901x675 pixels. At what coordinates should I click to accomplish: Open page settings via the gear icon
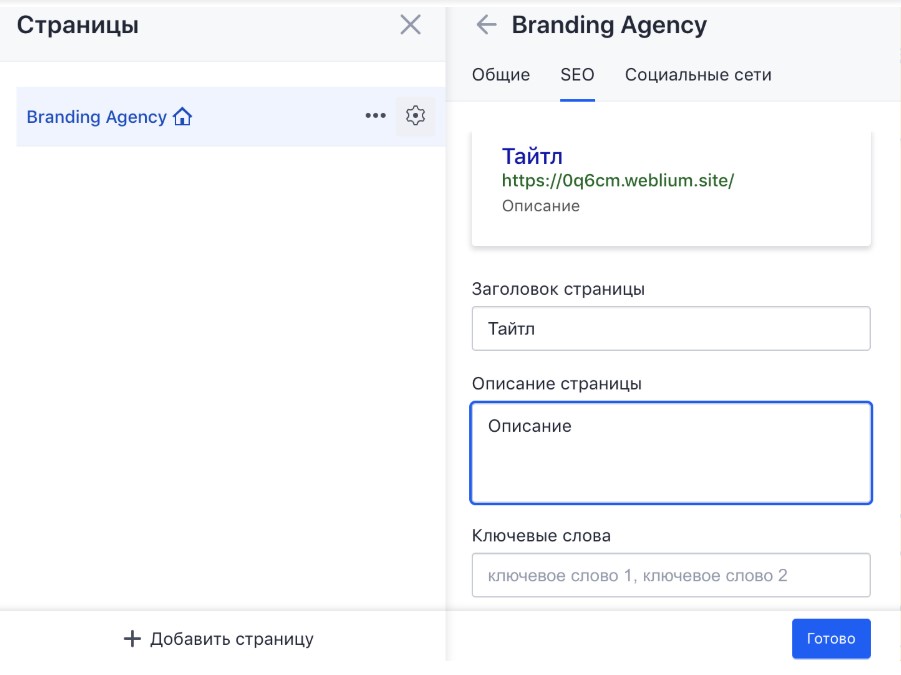pyautogui.click(x=415, y=116)
